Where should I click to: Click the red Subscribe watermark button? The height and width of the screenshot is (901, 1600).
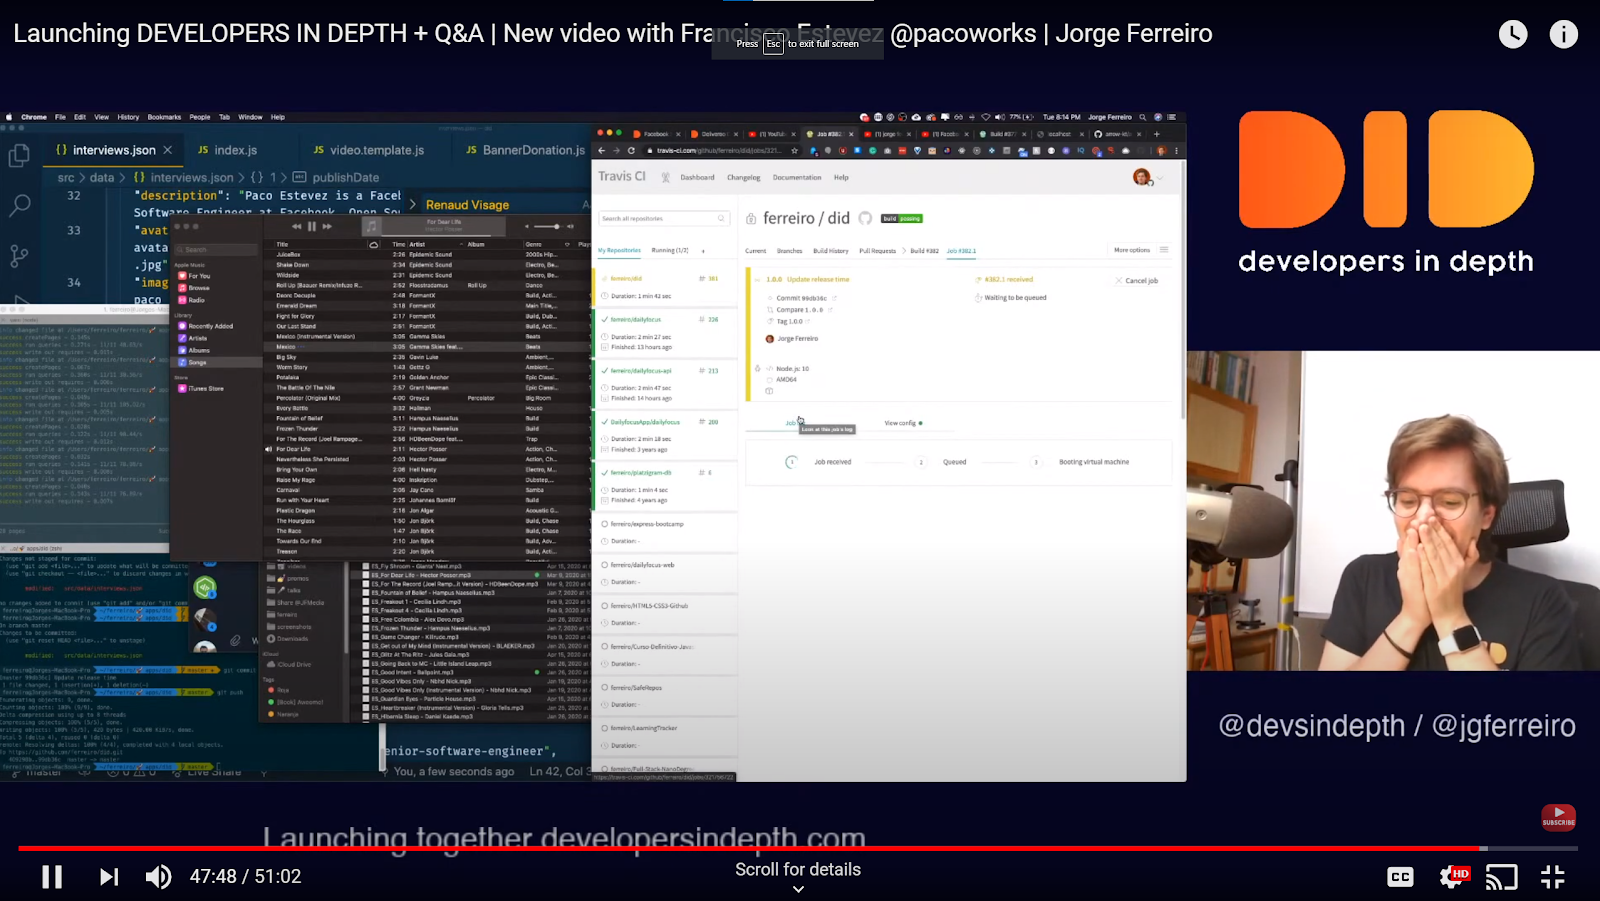tap(1558, 817)
